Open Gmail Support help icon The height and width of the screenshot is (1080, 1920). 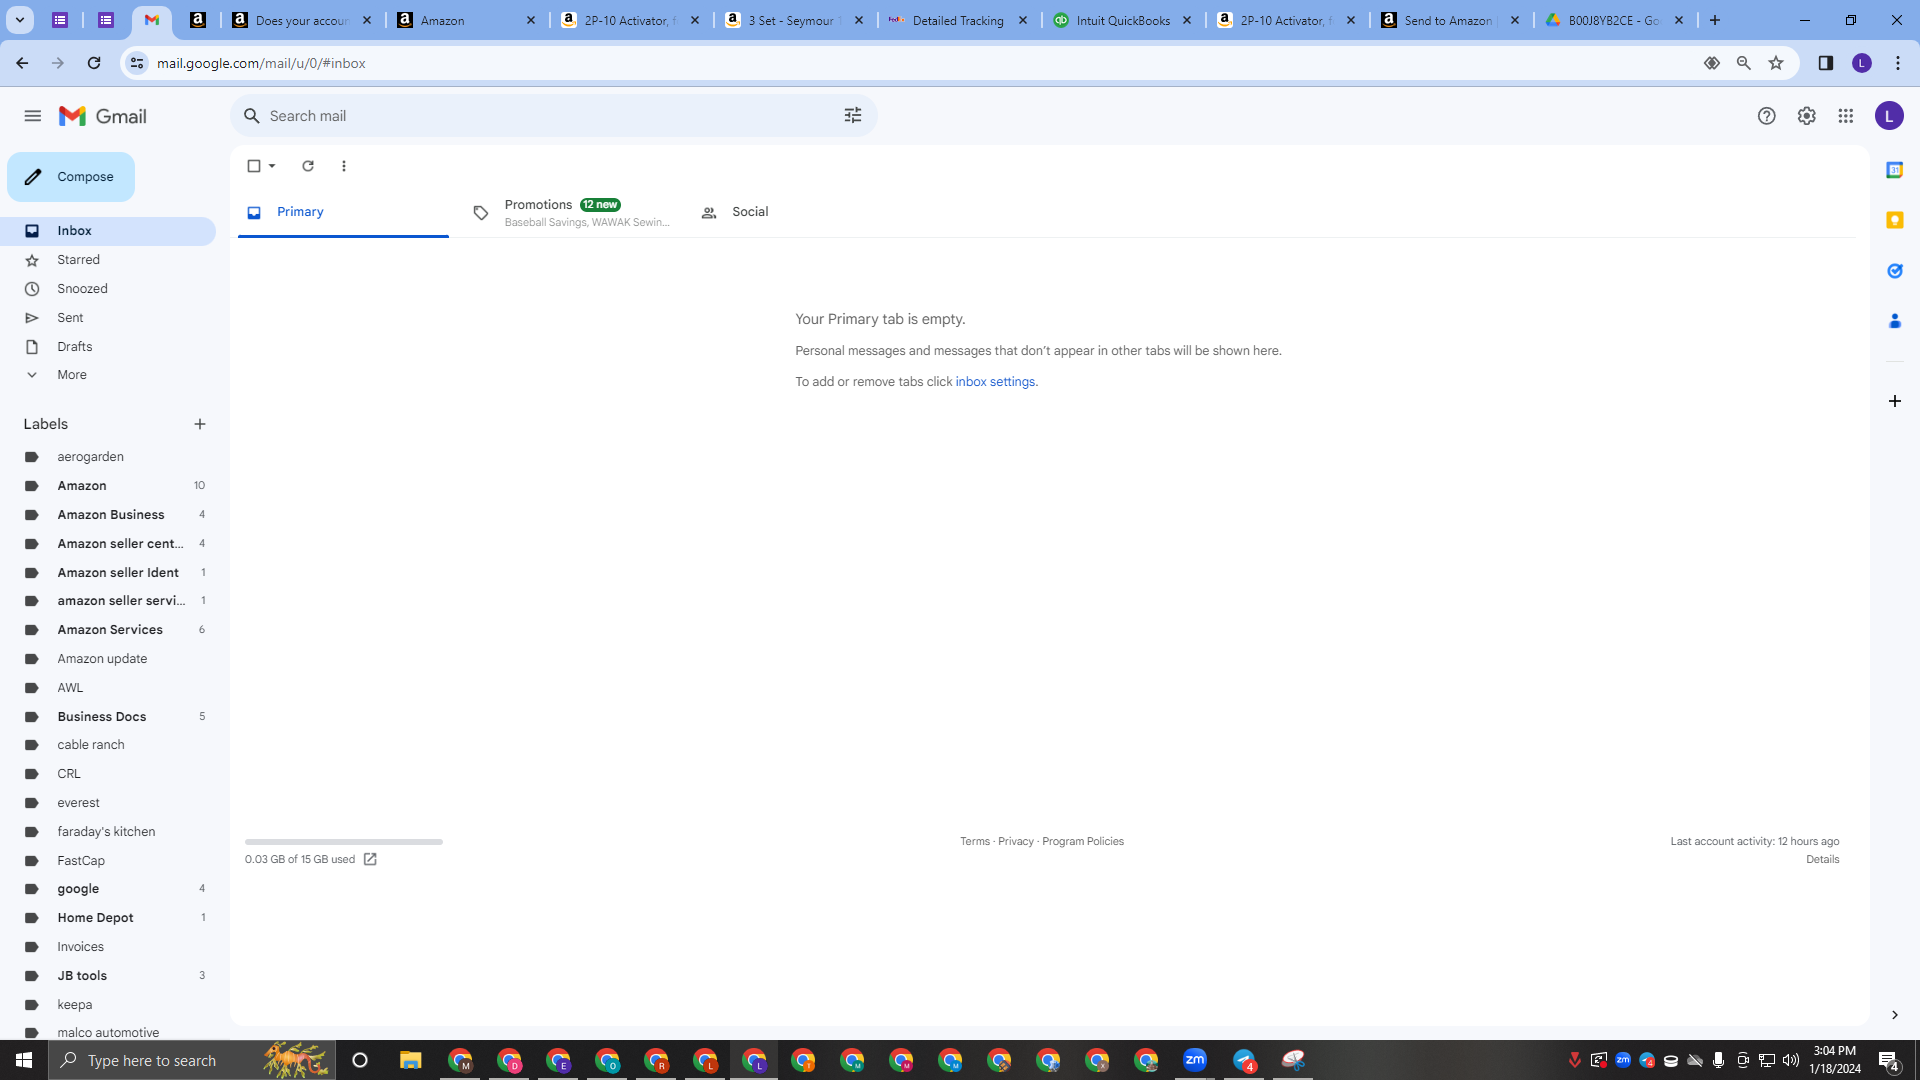point(1767,116)
